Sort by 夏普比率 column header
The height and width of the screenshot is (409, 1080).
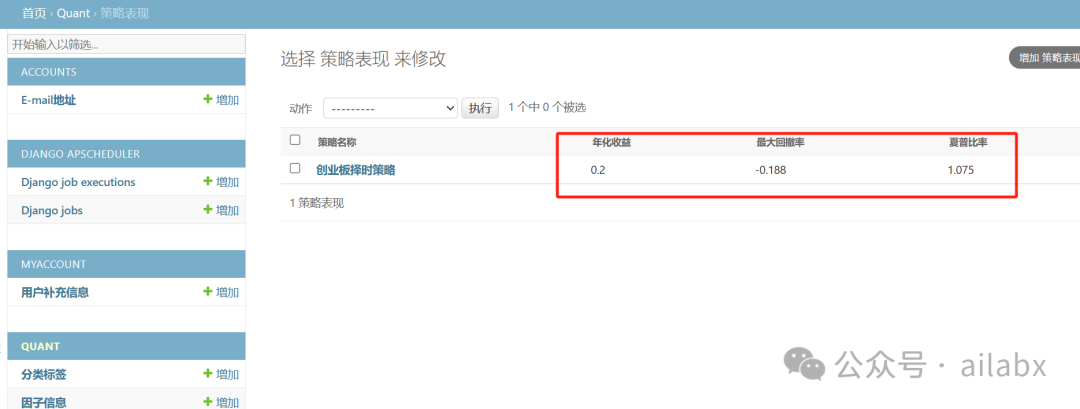point(968,142)
